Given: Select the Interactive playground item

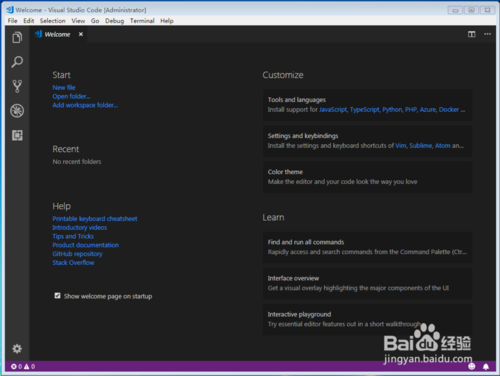Looking at the screenshot, I should (x=367, y=319).
